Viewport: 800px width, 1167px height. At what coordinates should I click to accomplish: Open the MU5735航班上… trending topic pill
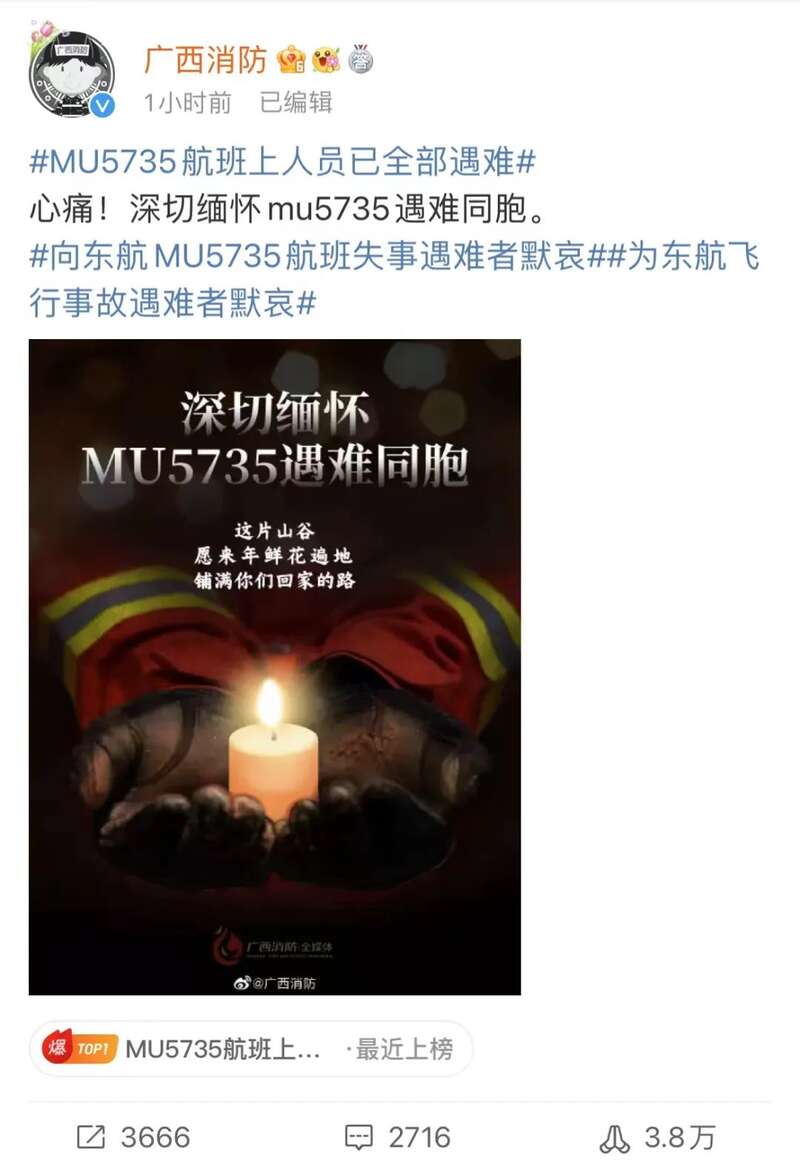click(251, 1049)
